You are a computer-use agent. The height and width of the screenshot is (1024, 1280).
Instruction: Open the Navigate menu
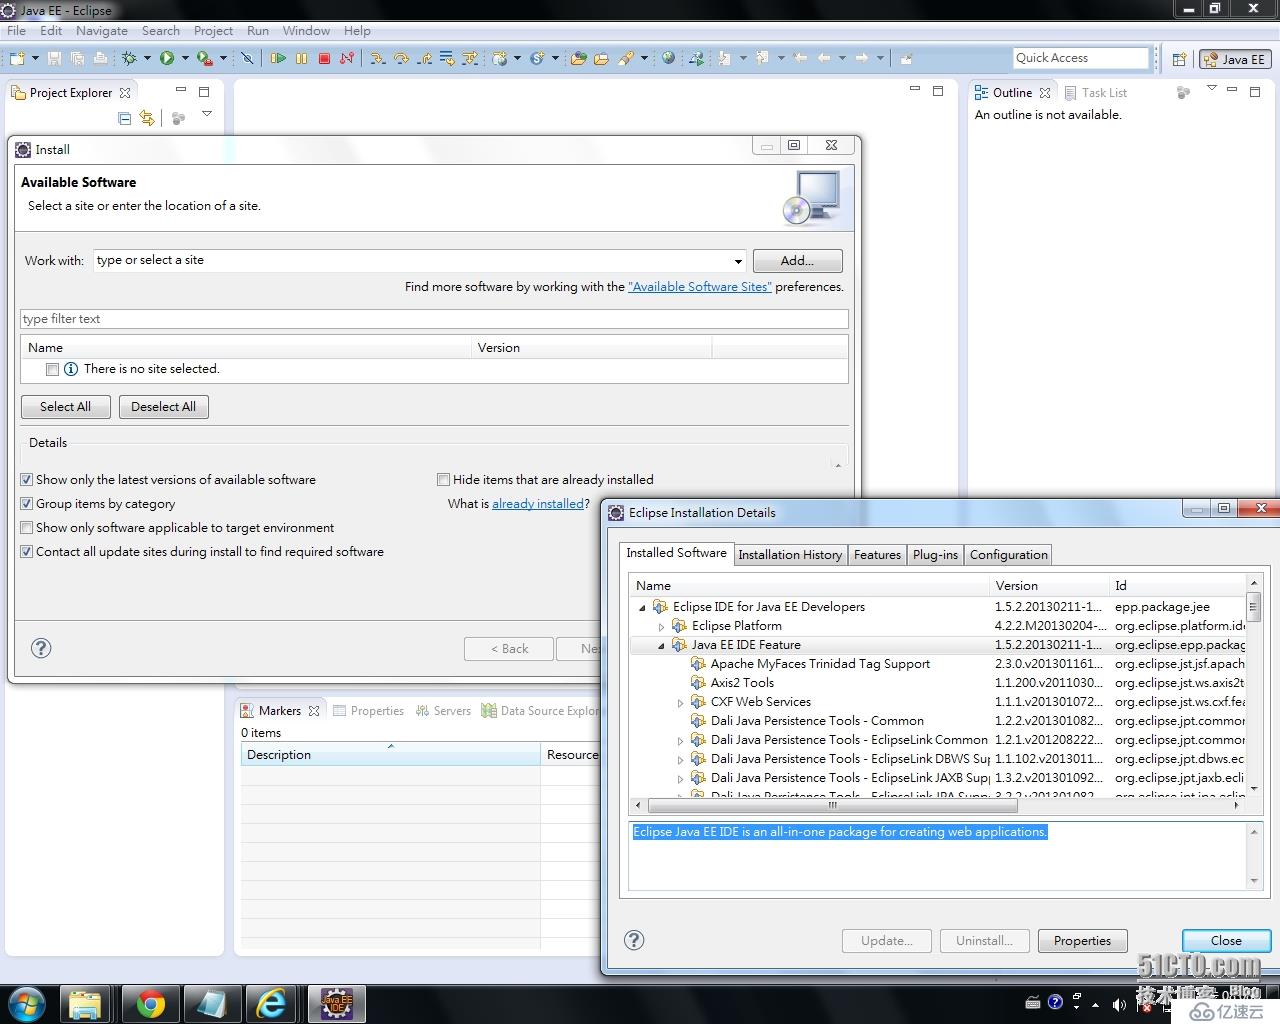point(102,31)
